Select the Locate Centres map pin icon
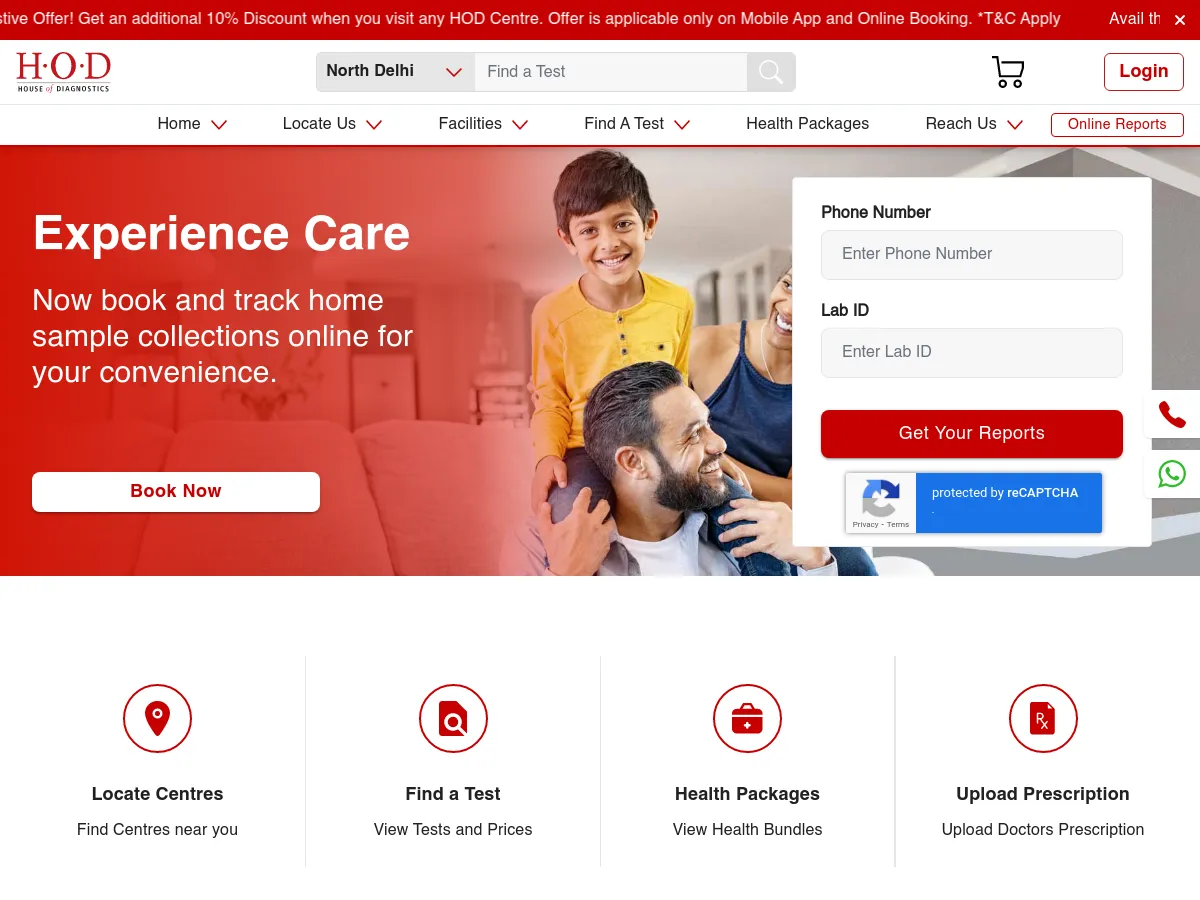 tap(157, 718)
